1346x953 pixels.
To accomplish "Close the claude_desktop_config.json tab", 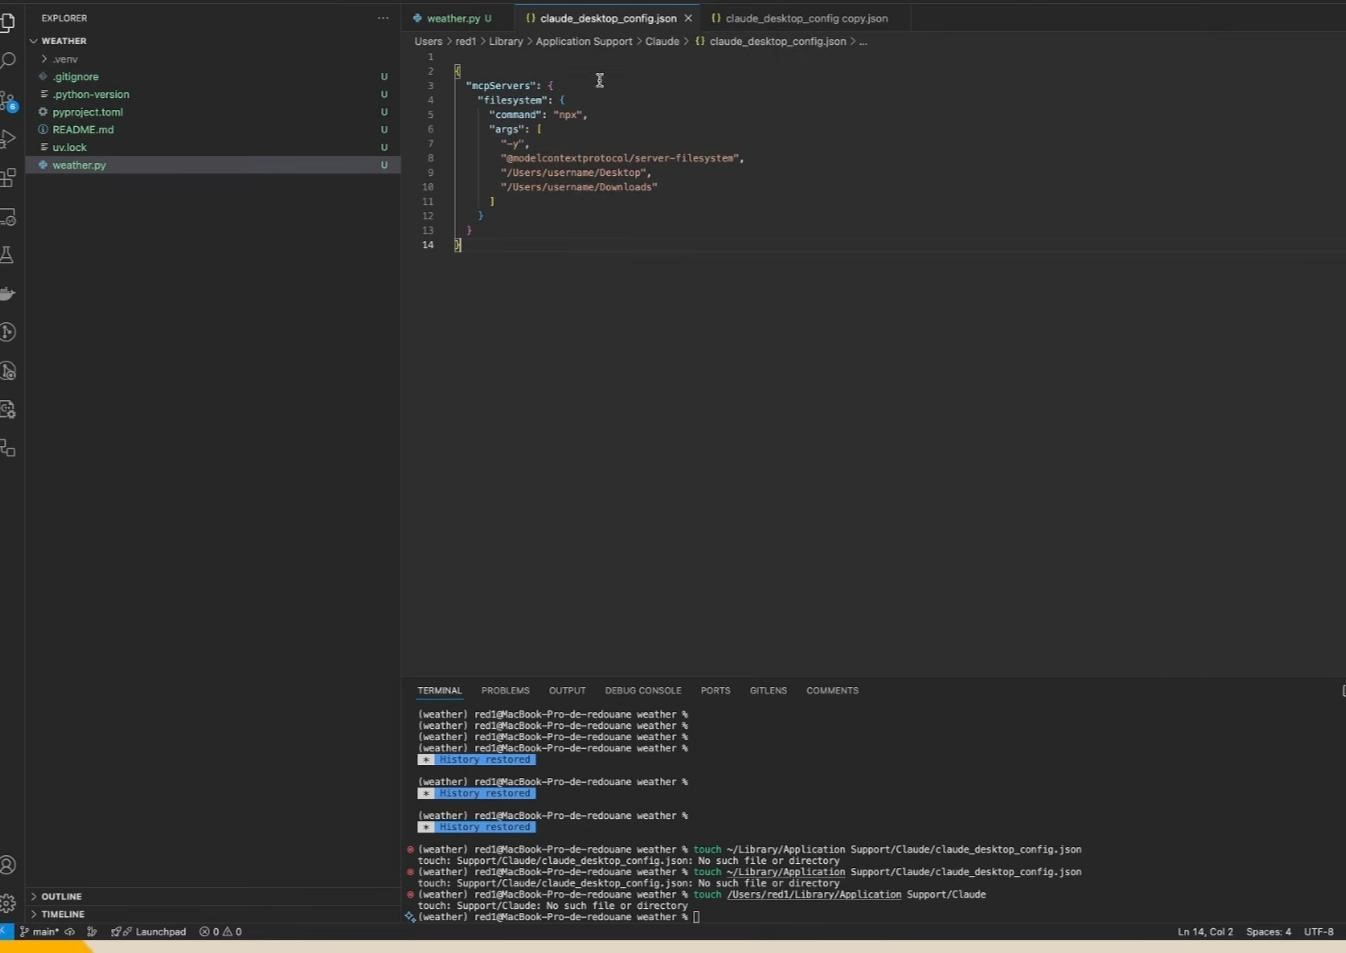I will tap(688, 18).
